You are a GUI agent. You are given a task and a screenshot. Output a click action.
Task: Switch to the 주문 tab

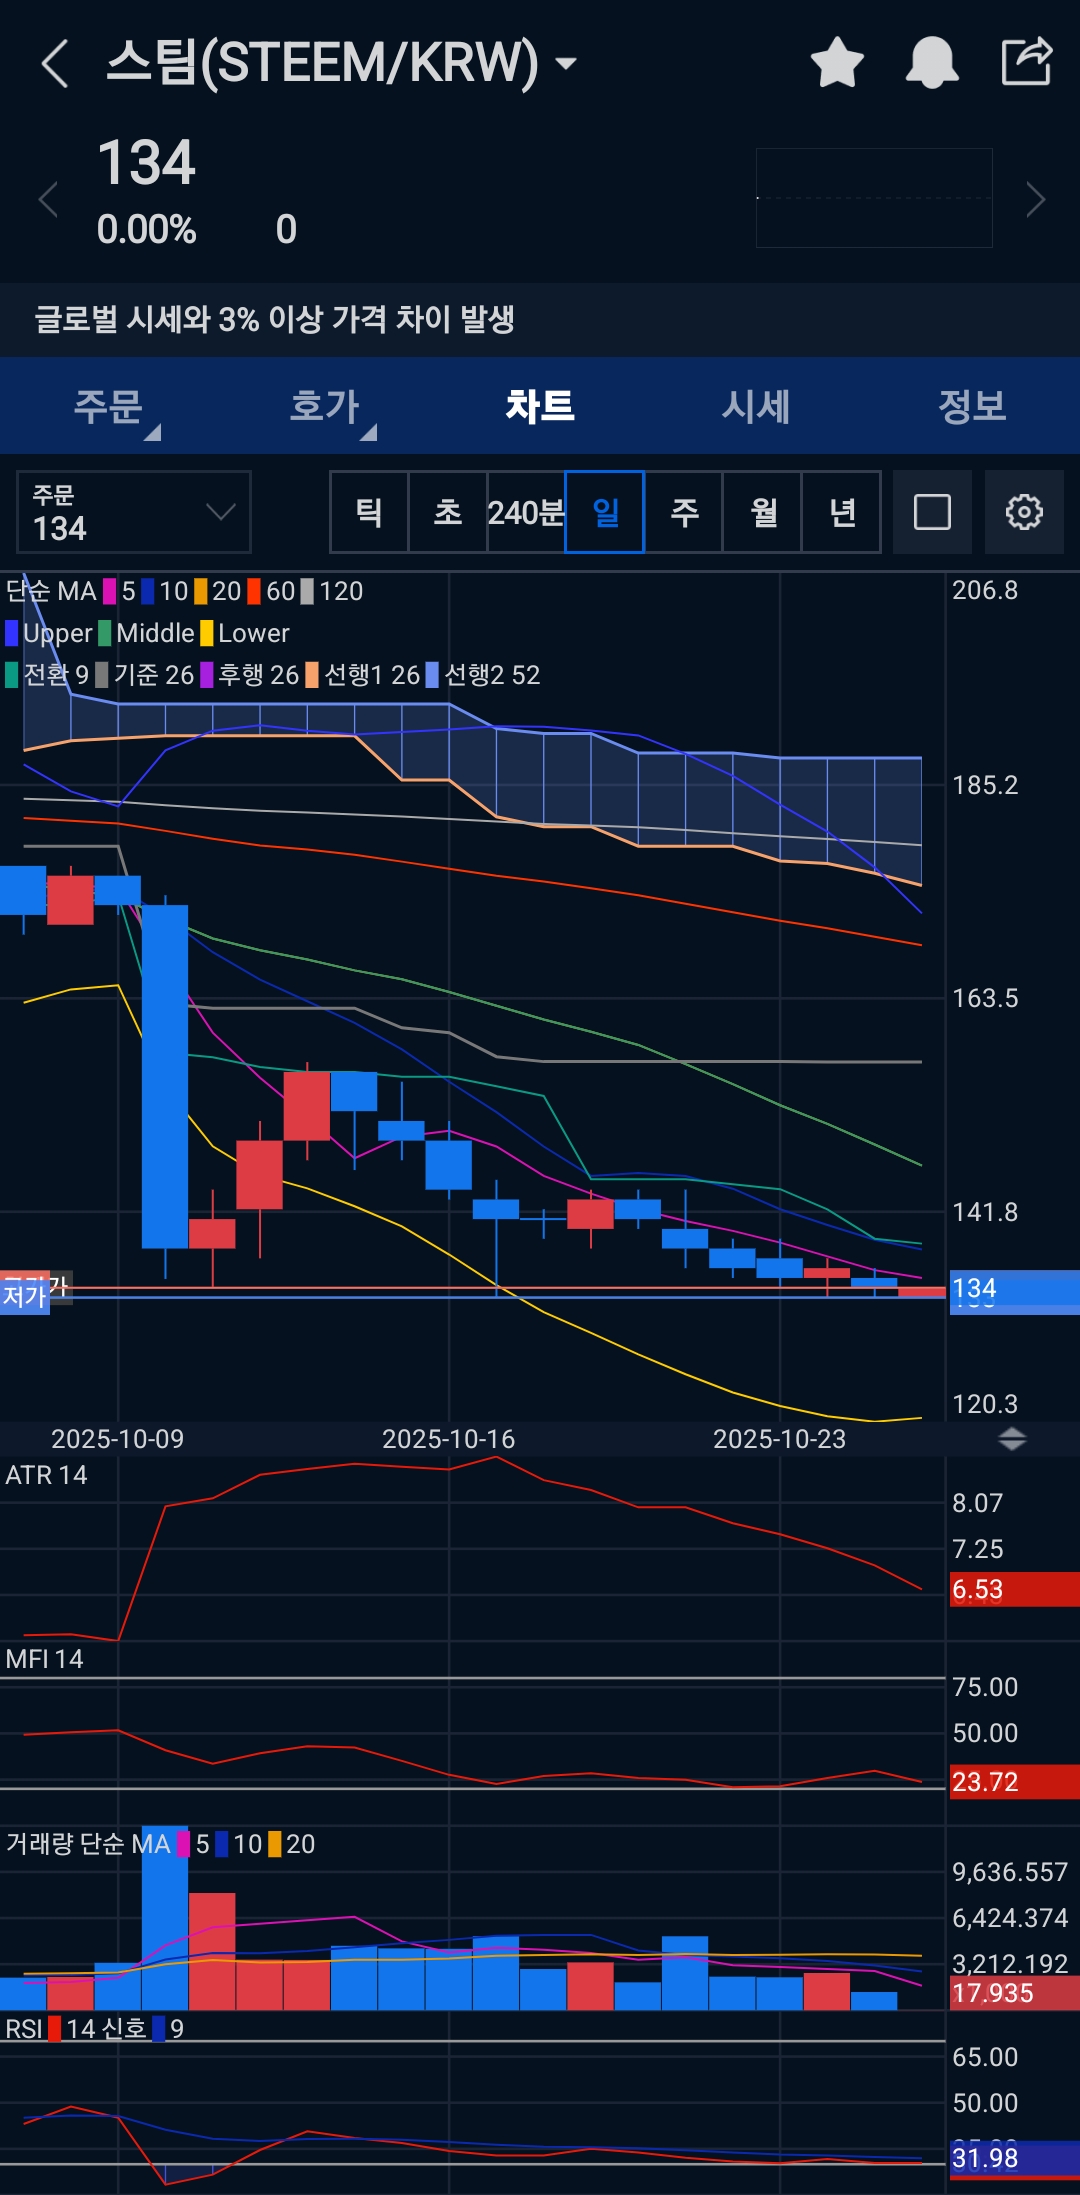point(108,406)
